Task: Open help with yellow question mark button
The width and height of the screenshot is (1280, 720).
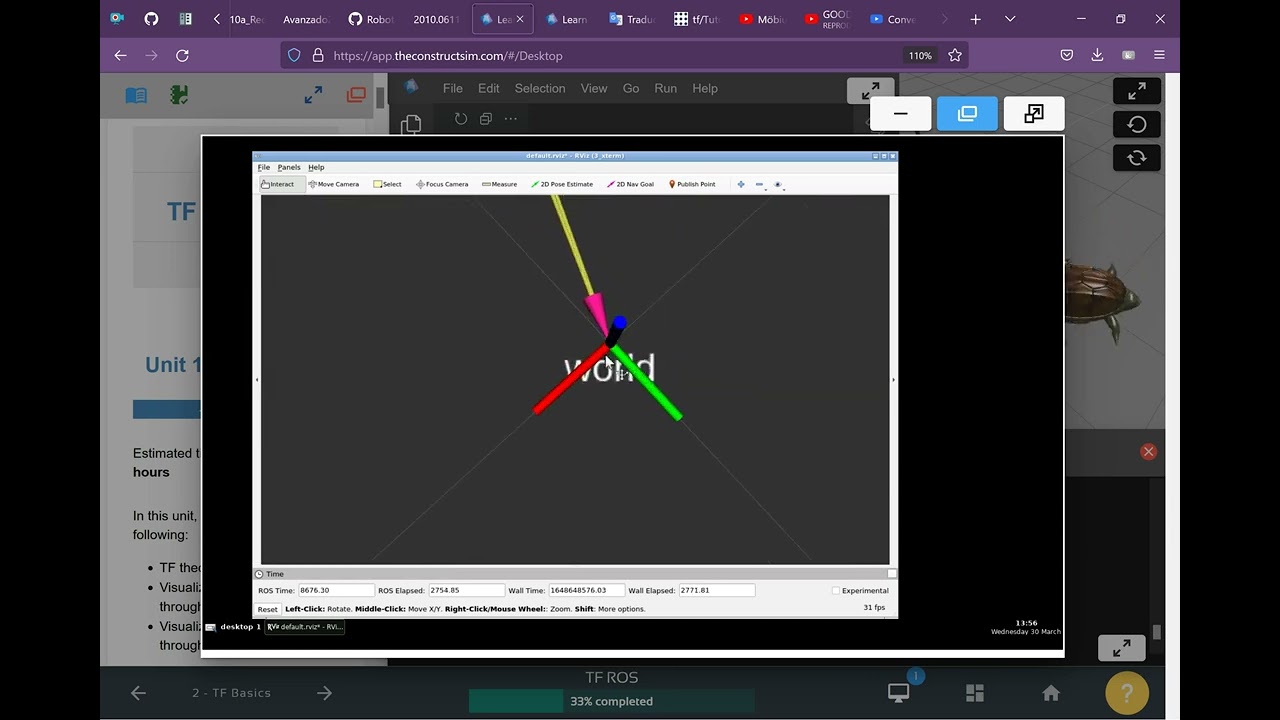Action: 1127,692
